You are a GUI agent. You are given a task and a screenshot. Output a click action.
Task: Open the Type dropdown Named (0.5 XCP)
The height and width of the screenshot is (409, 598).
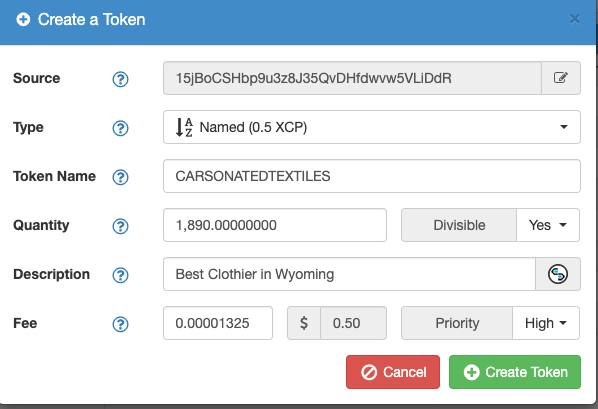click(x=372, y=127)
